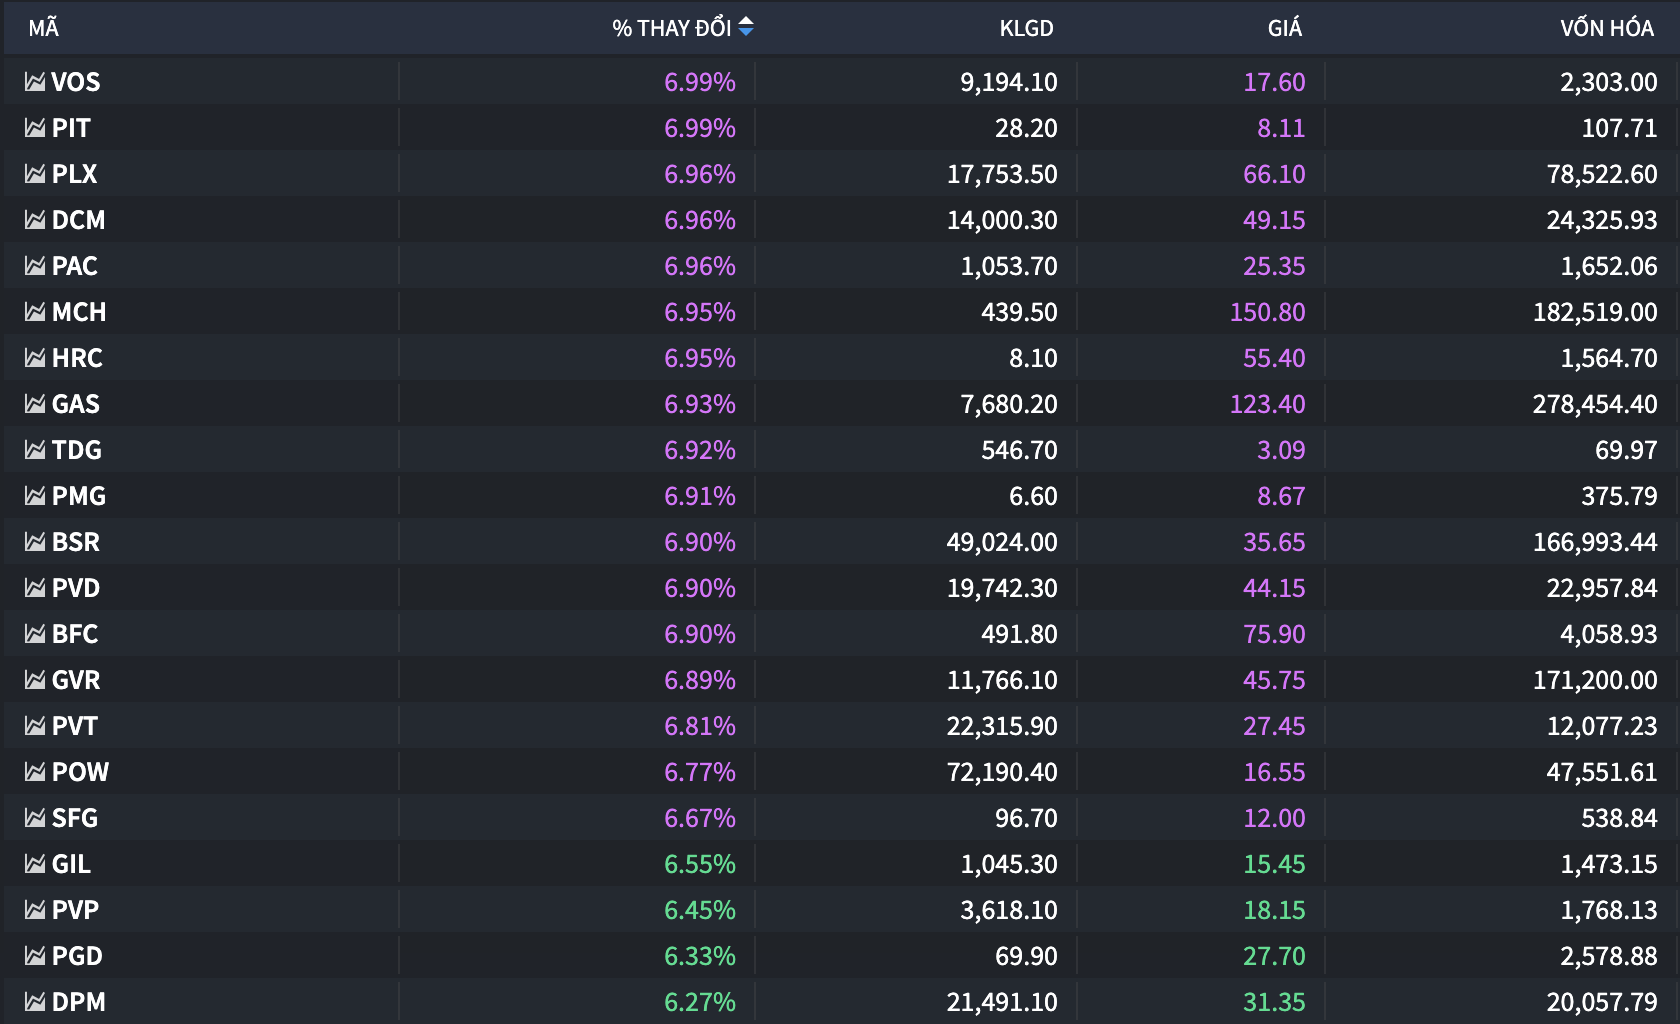This screenshot has height=1024, width=1680.
Task: Select the HRC ticker symbol
Action: (77, 358)
